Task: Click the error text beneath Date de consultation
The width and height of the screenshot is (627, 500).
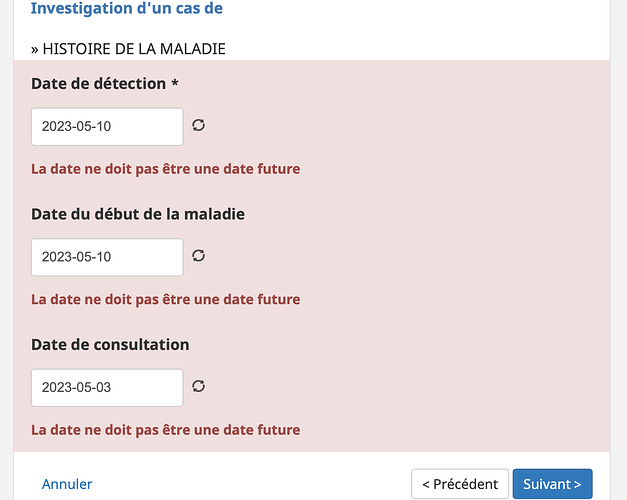Action: coord(165,430)
